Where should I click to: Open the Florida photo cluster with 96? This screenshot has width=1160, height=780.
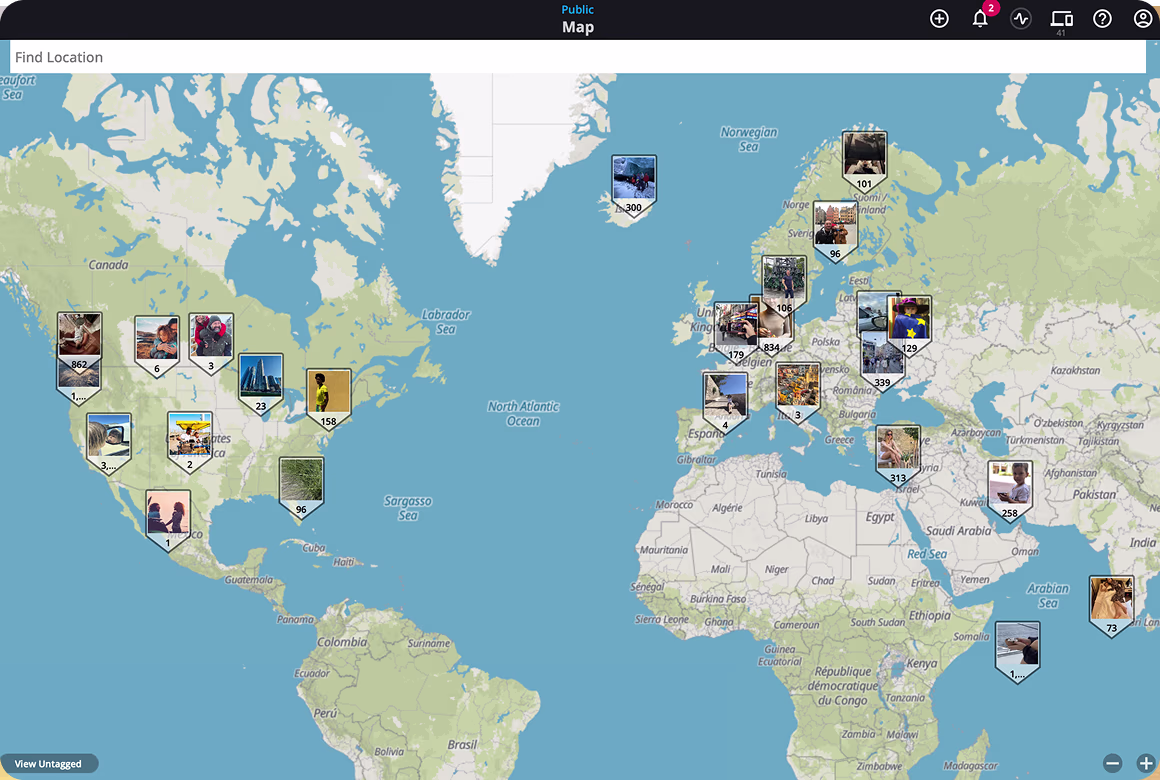coord(301,482)
